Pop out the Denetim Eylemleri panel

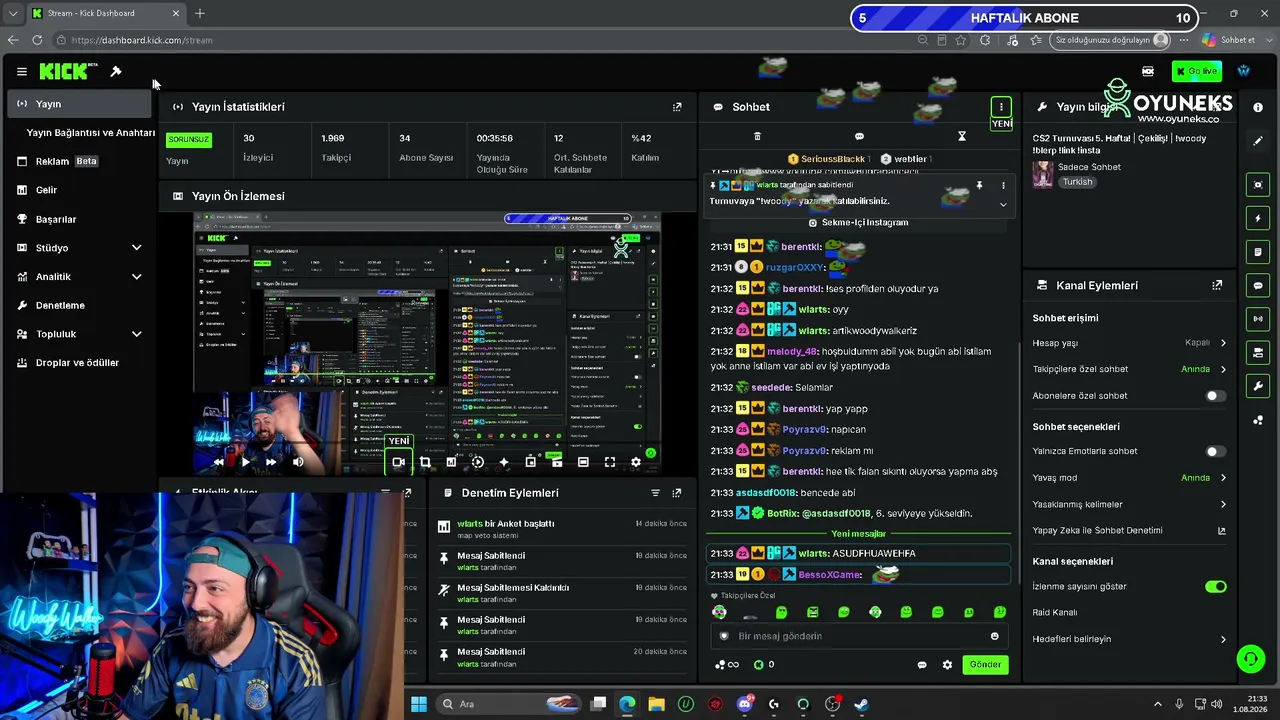point(677,493)
